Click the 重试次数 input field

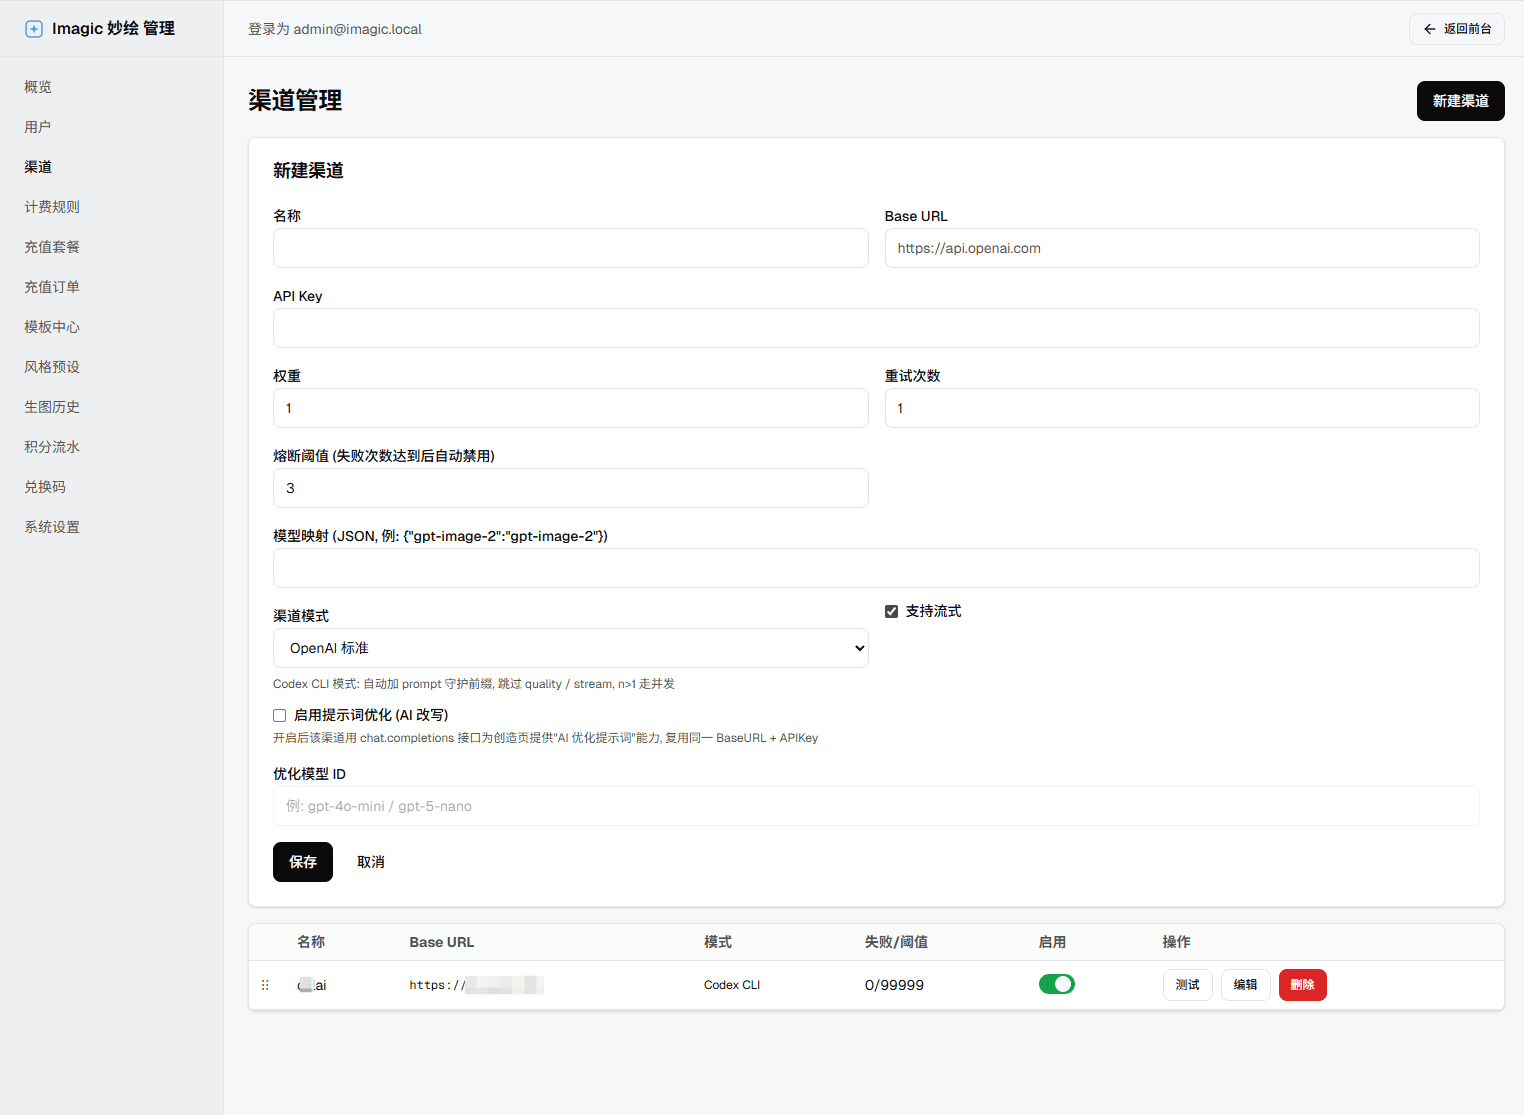pos(1182,408)
